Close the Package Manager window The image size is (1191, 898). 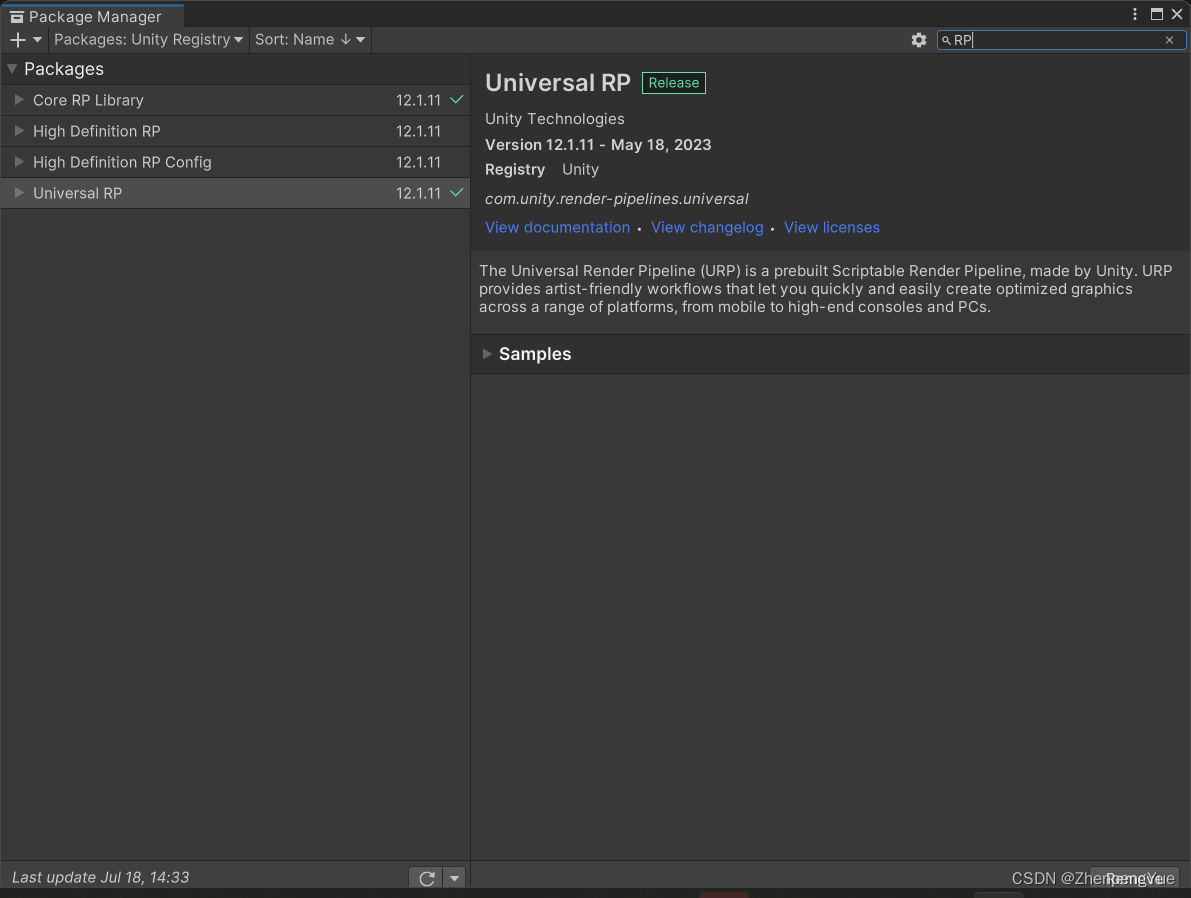pos(1177,14)
